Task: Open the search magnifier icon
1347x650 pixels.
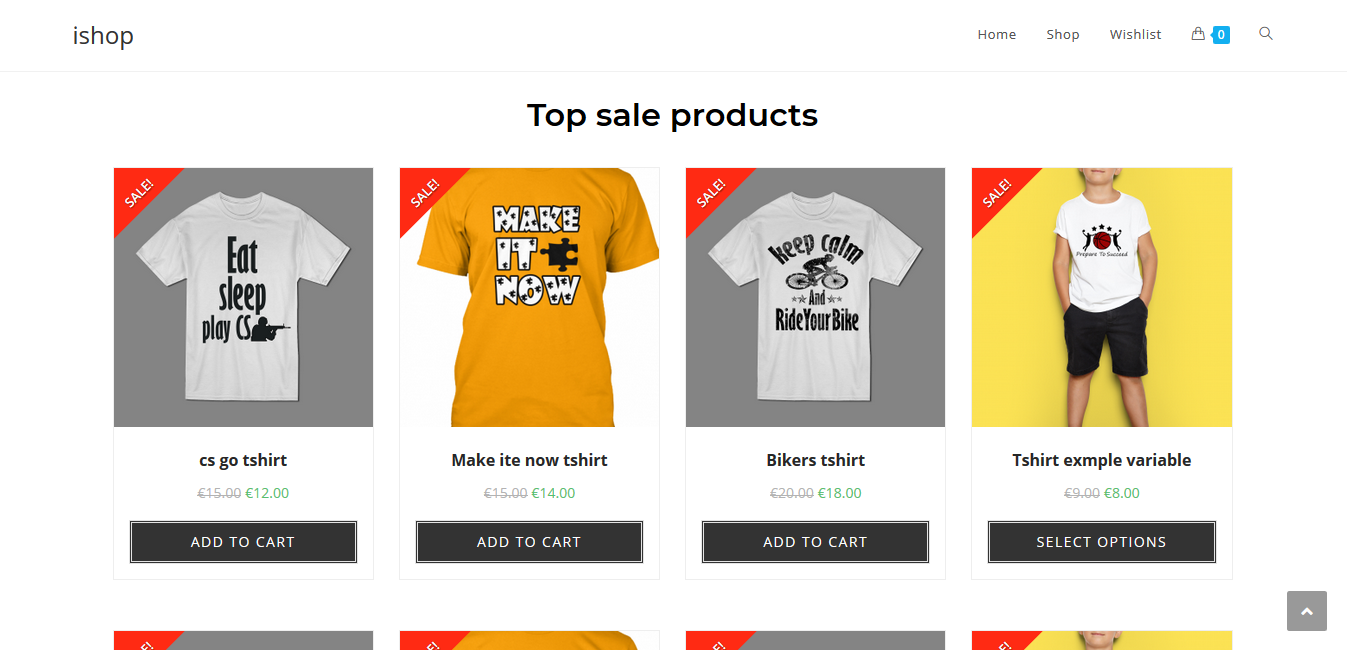Action: click(x=1266, y=34)
